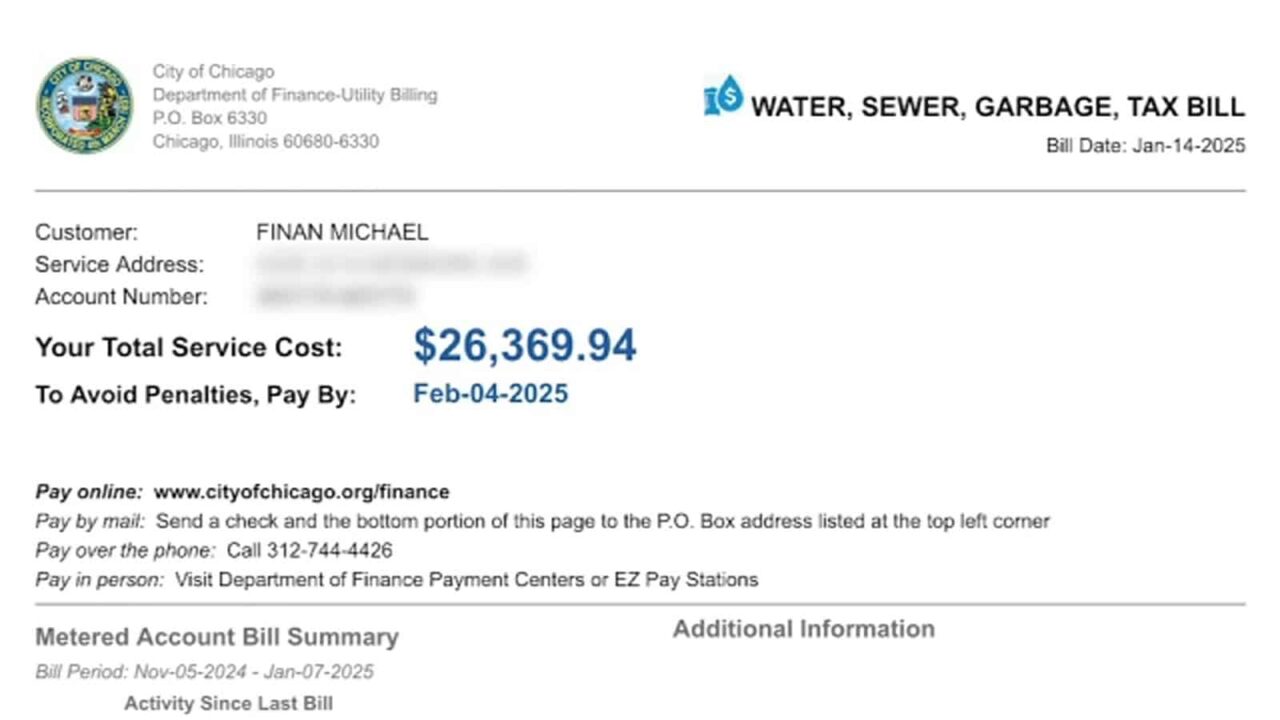Click the City of Chicago seal logo

[x=84, y=106]
